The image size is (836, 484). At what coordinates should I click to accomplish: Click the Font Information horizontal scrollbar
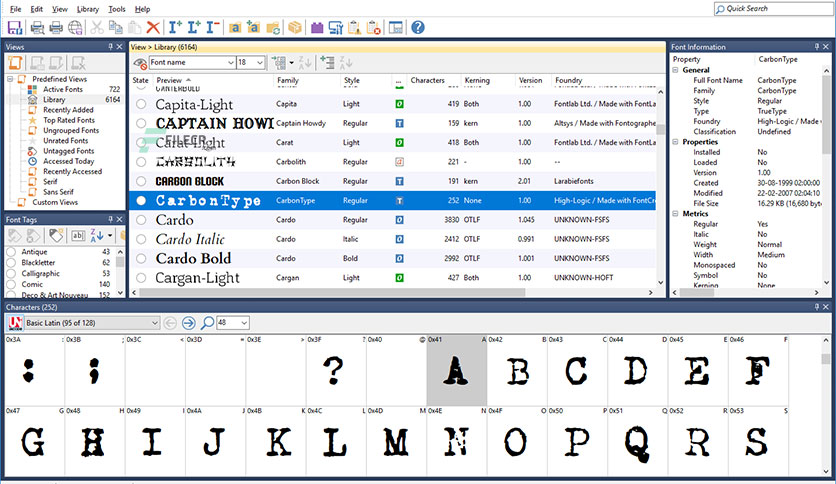745,292
